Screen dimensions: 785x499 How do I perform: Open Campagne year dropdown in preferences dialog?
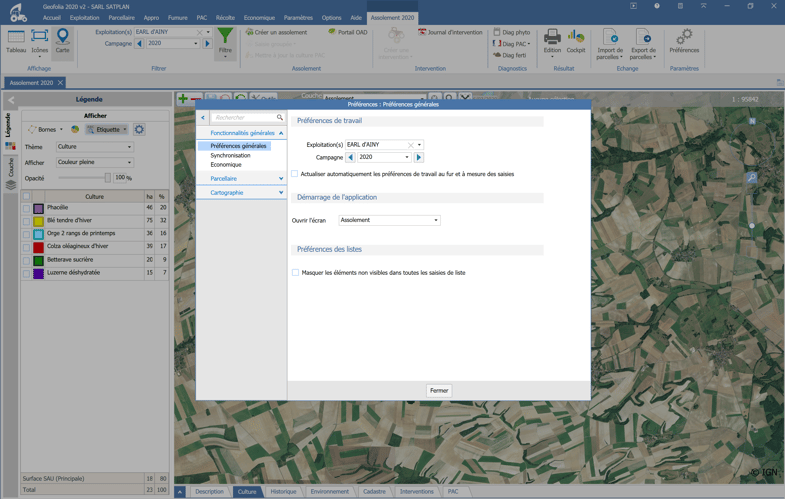pos(407,157)
